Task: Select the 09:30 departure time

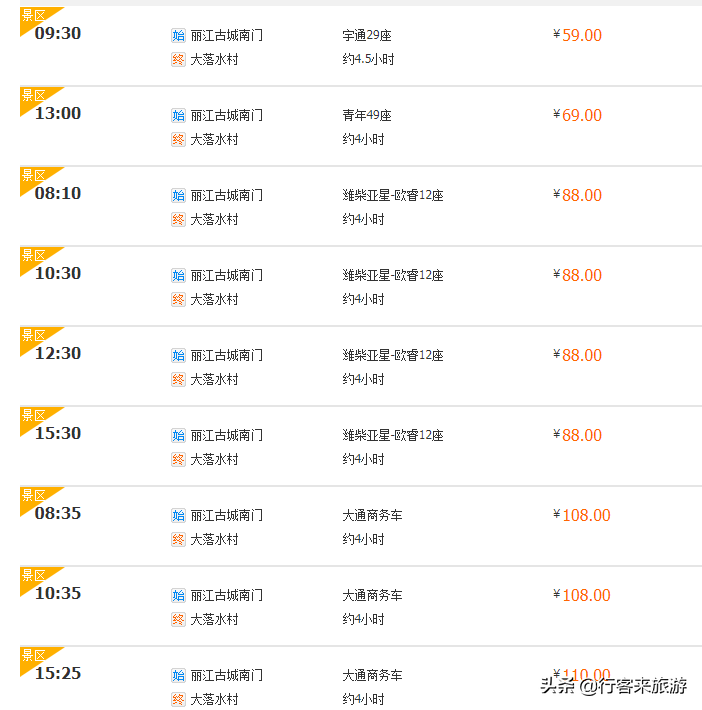Action: (58, 33)
